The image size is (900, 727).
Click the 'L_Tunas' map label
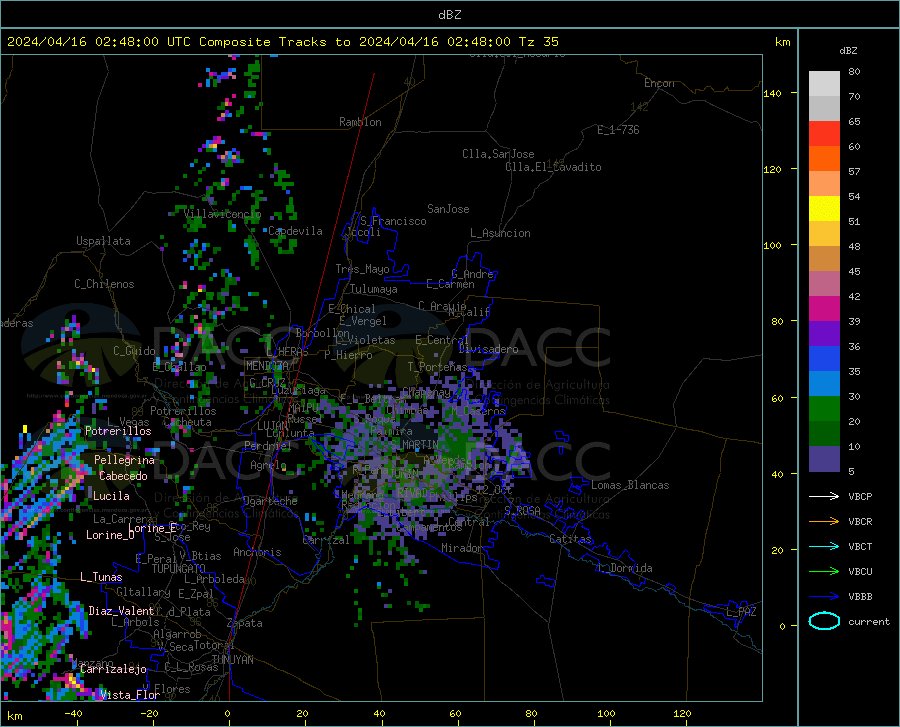[x=101, y=577]
